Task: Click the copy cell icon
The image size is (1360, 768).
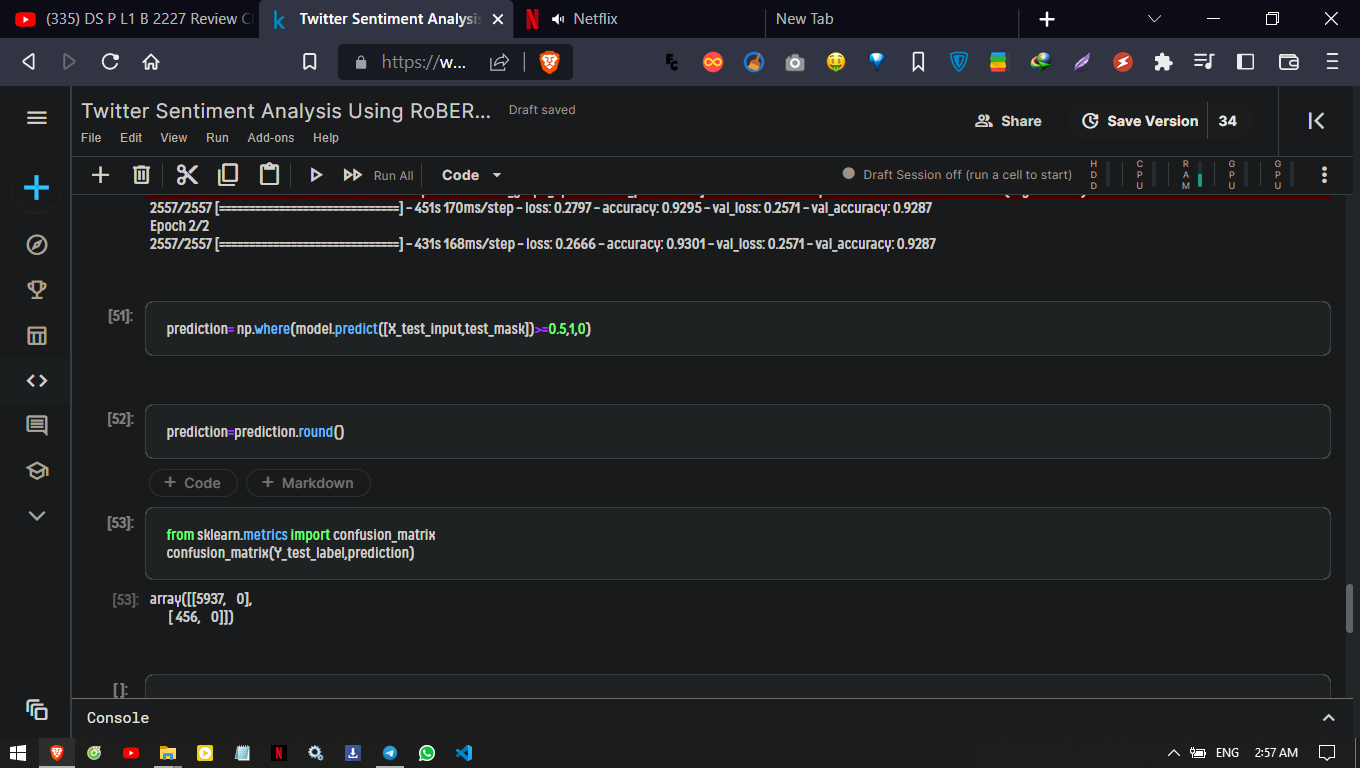Action: (228, 175)
